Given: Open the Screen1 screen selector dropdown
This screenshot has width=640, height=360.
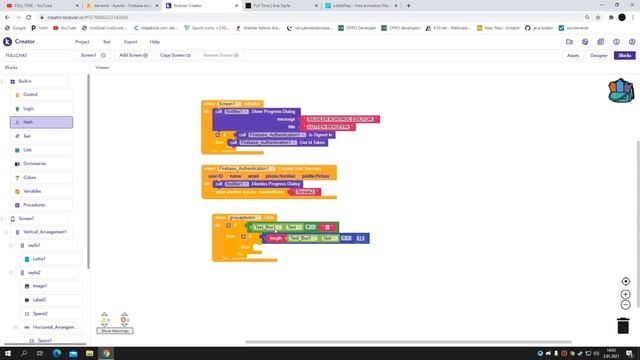Looking at the screenshot, I should (x=93, y=55).
